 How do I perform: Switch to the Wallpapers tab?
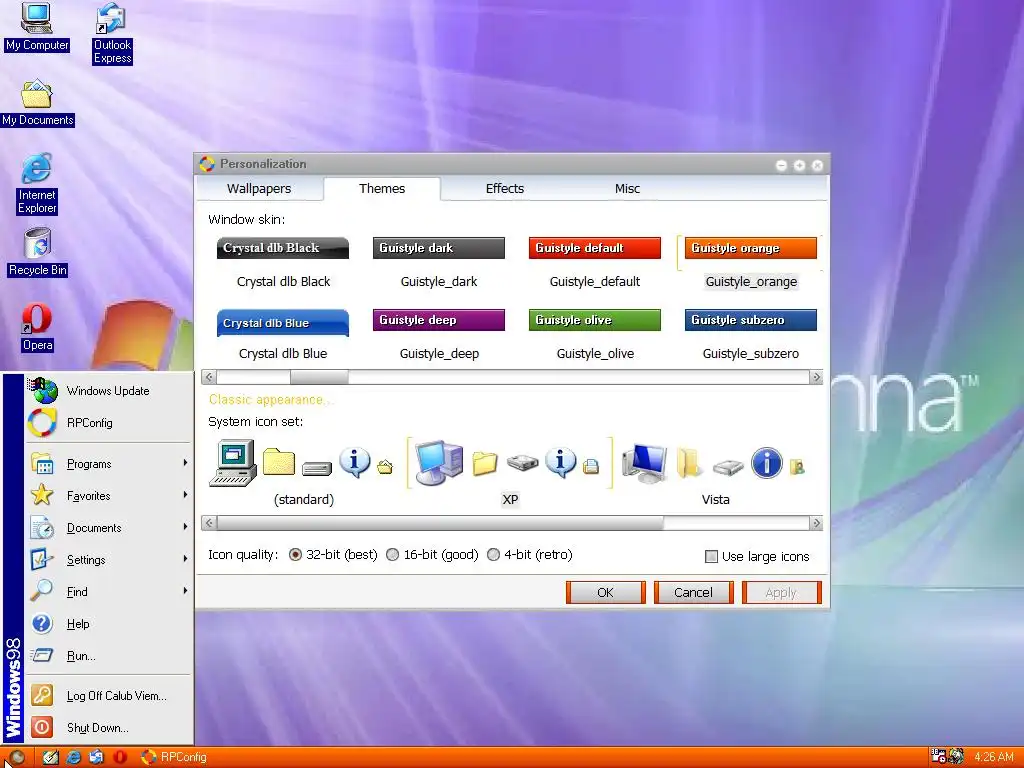coord(259,189)
